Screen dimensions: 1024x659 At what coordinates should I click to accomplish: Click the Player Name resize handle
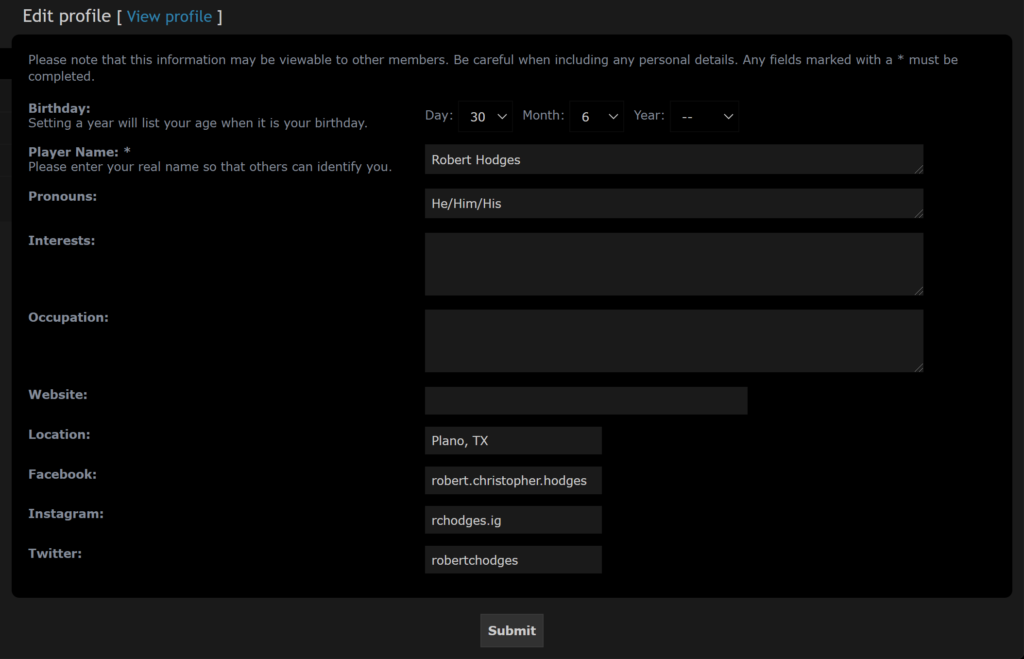click(919, 169)
